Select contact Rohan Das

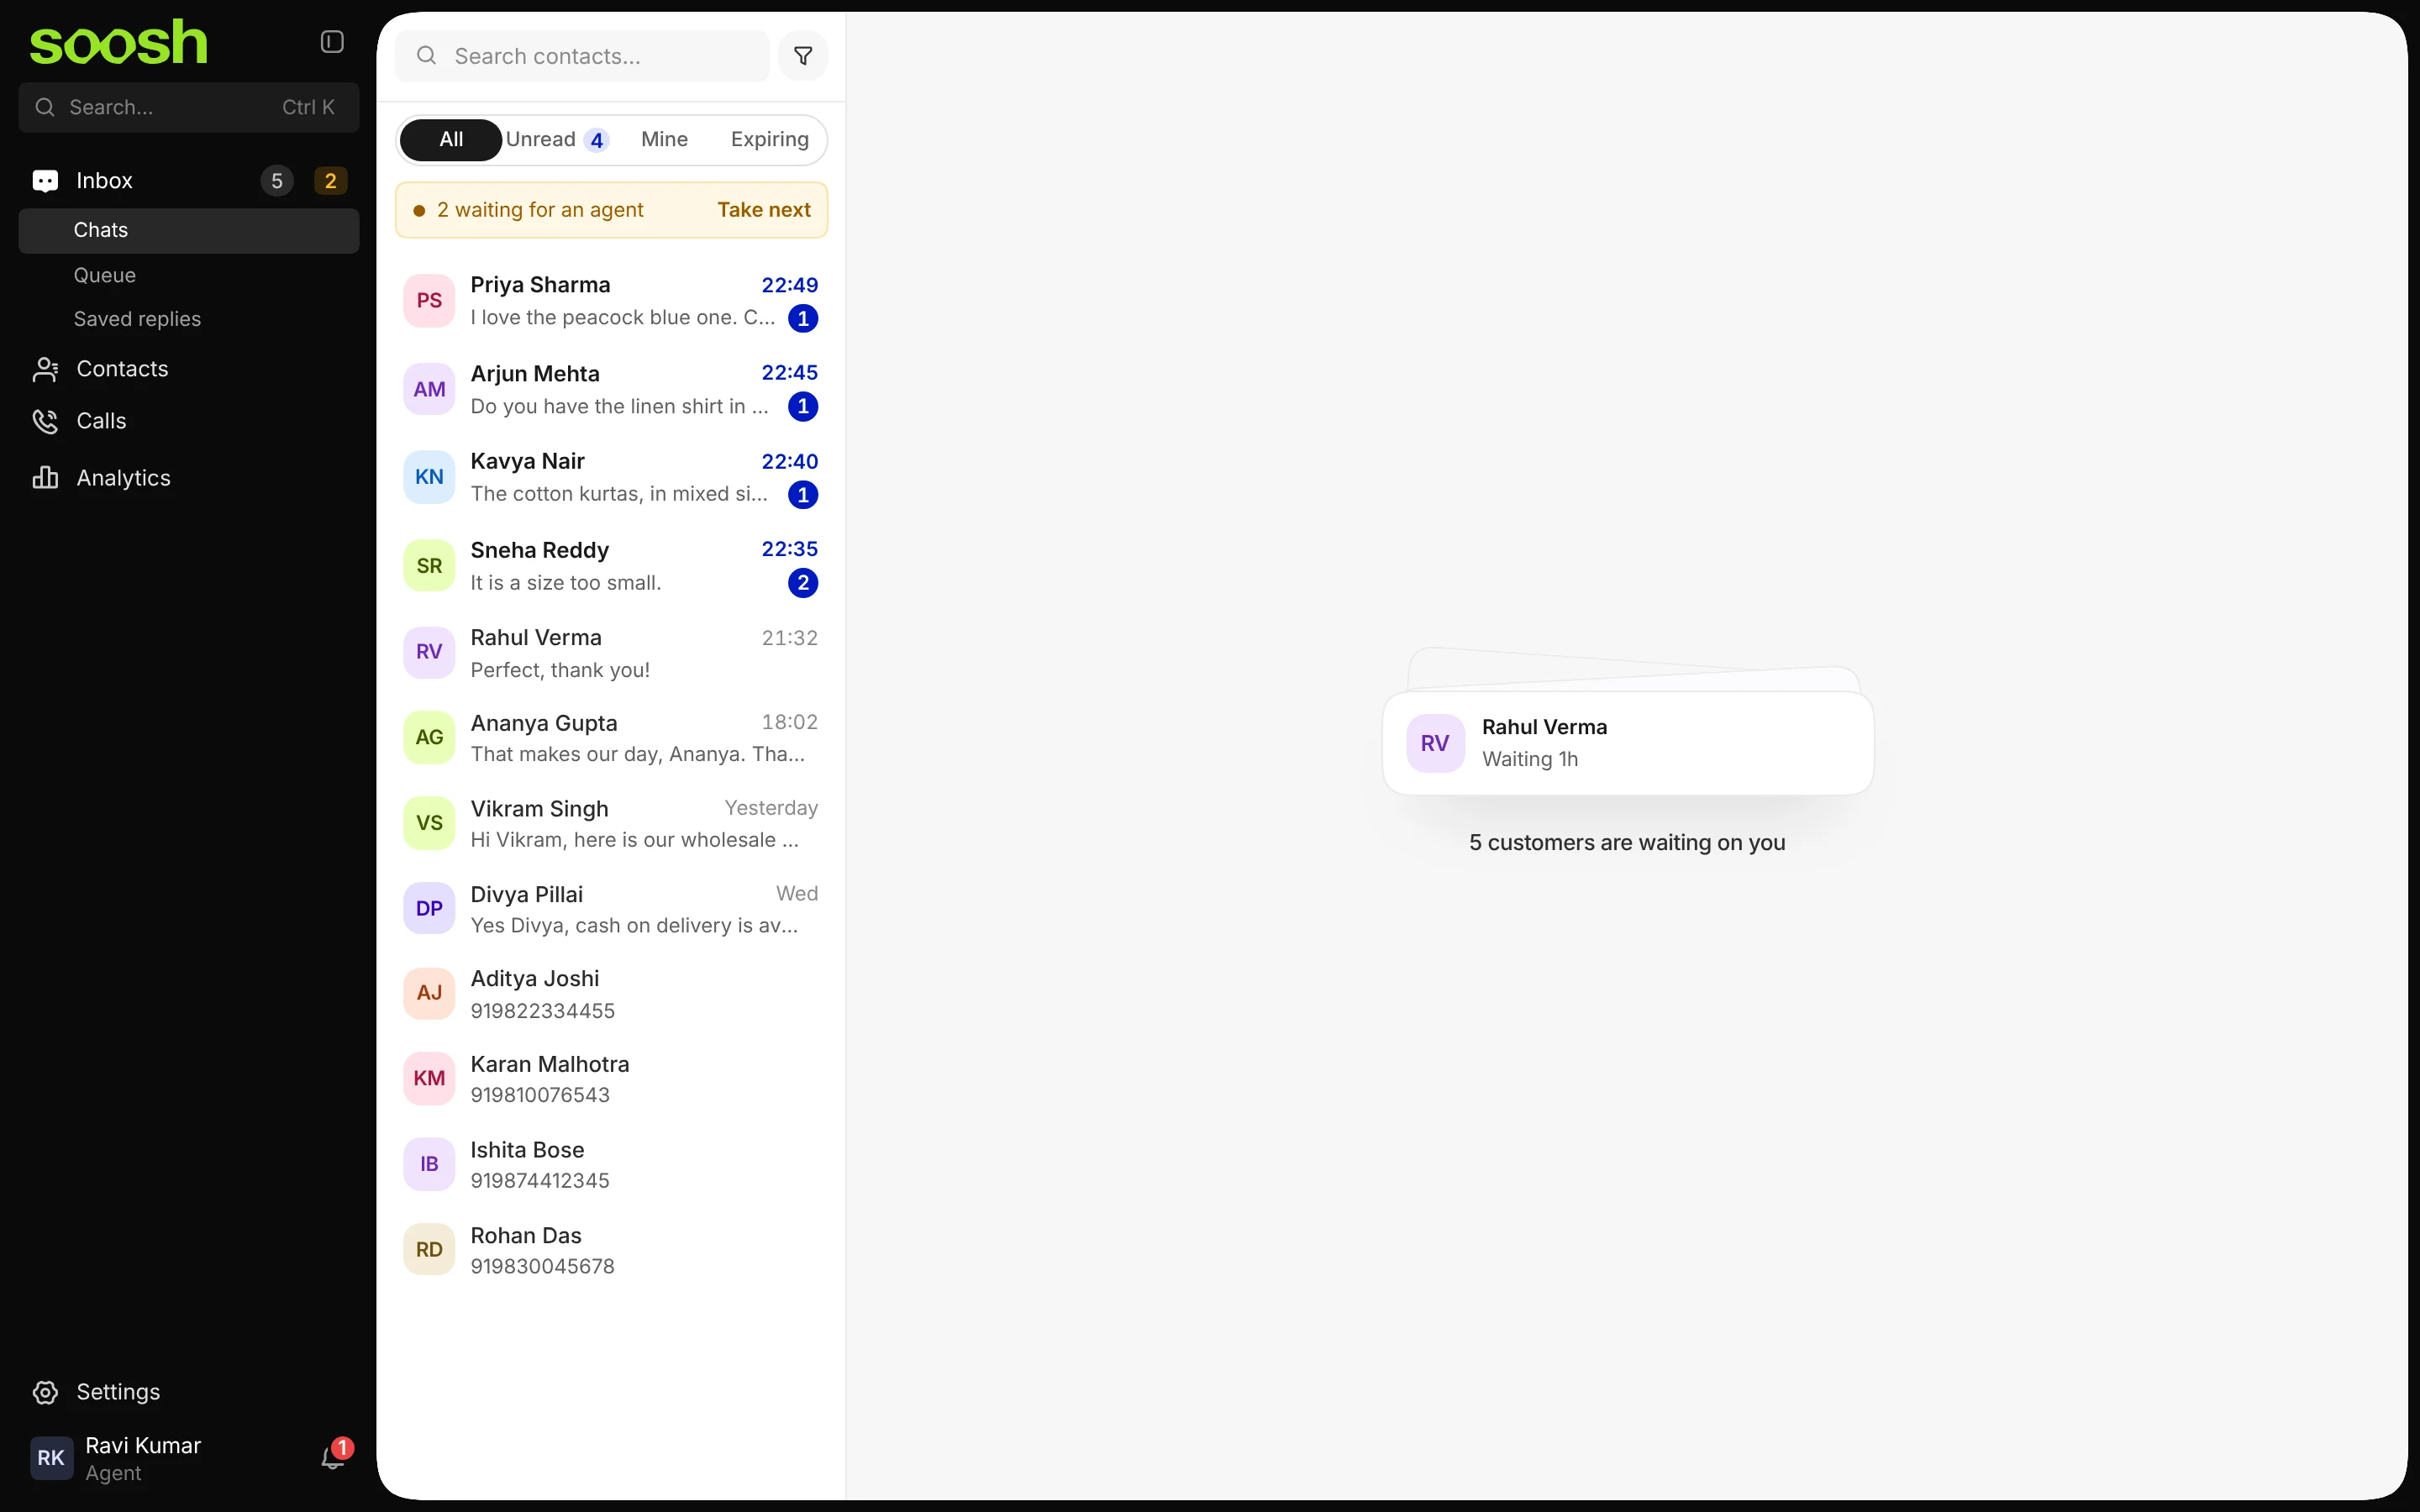click(x=611, y=1250)
